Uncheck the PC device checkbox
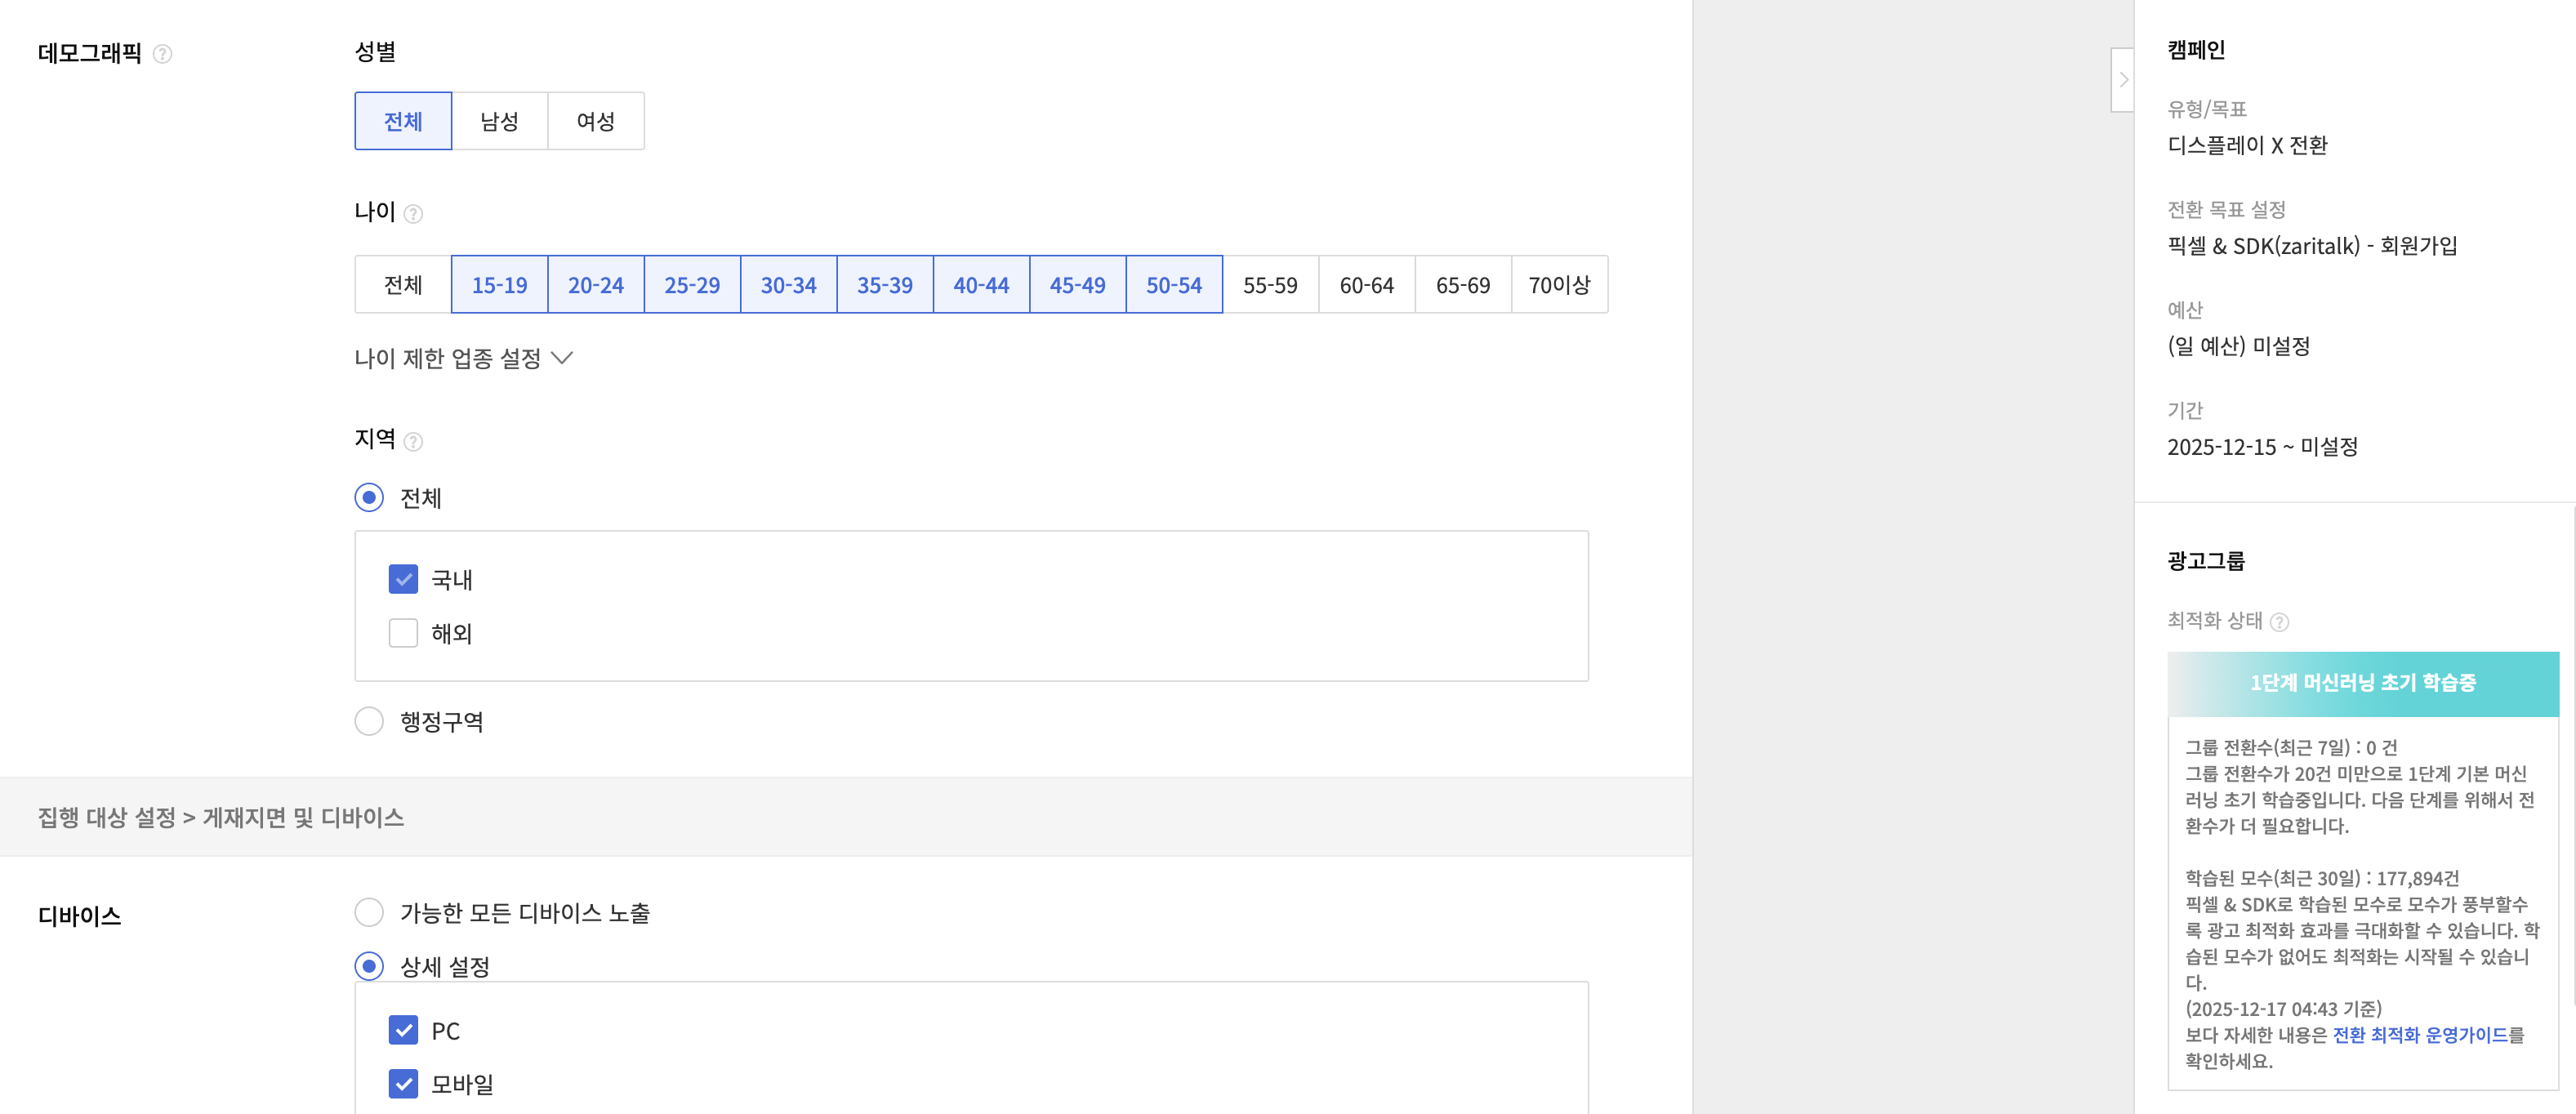Image resolution: width=2576 pixels, height=1114 pixels. click(x=403, y=1030)
